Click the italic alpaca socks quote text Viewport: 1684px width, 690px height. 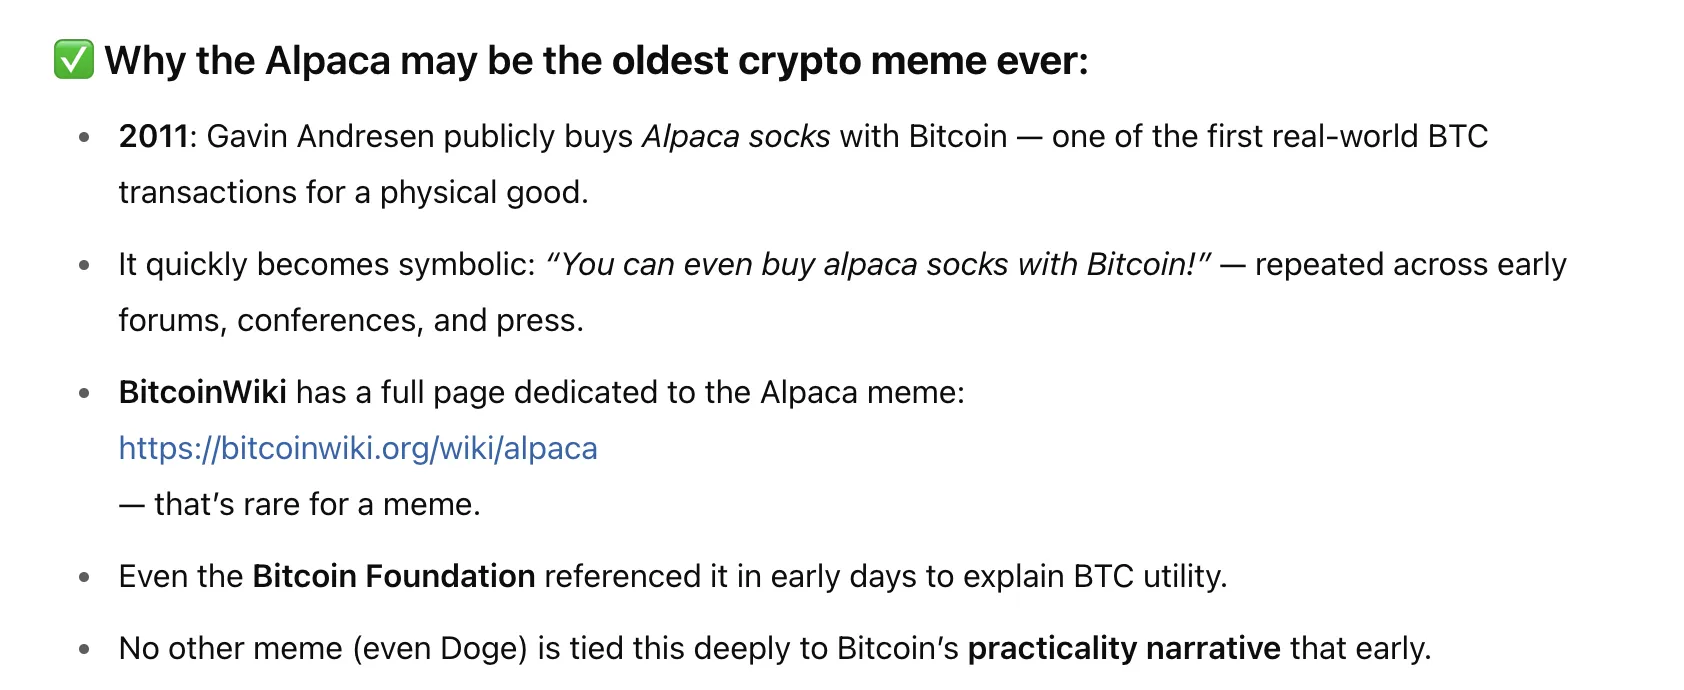pyautogui.click(x=878, y=264)
